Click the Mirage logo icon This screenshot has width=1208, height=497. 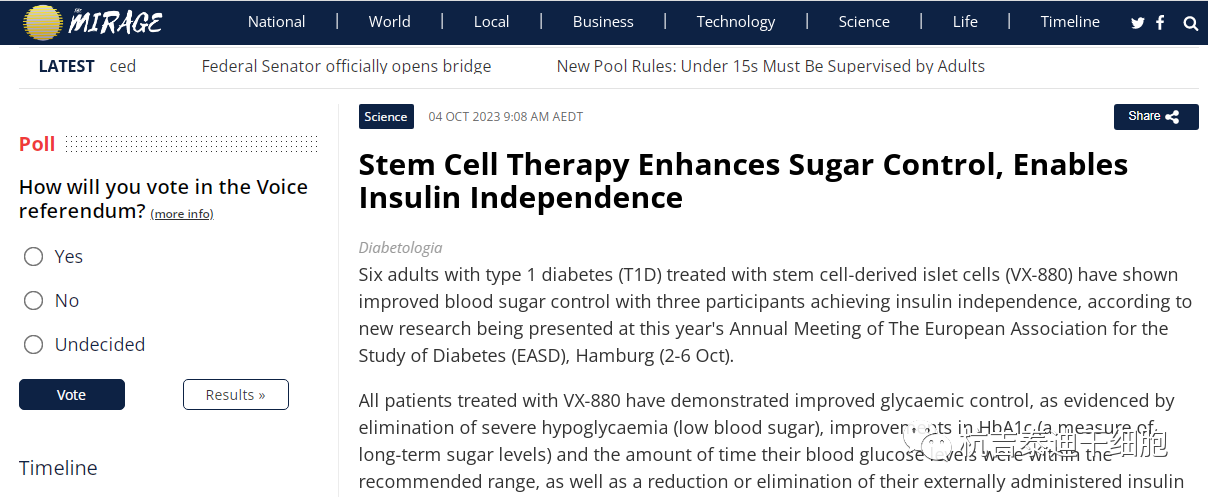[42, 22]
